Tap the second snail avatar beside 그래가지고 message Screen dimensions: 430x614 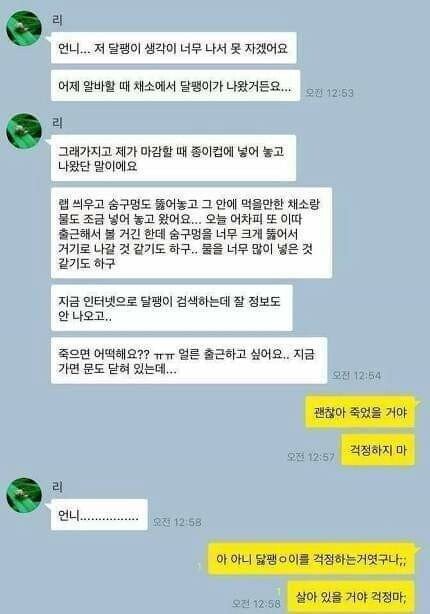click(x=24, y=131)
